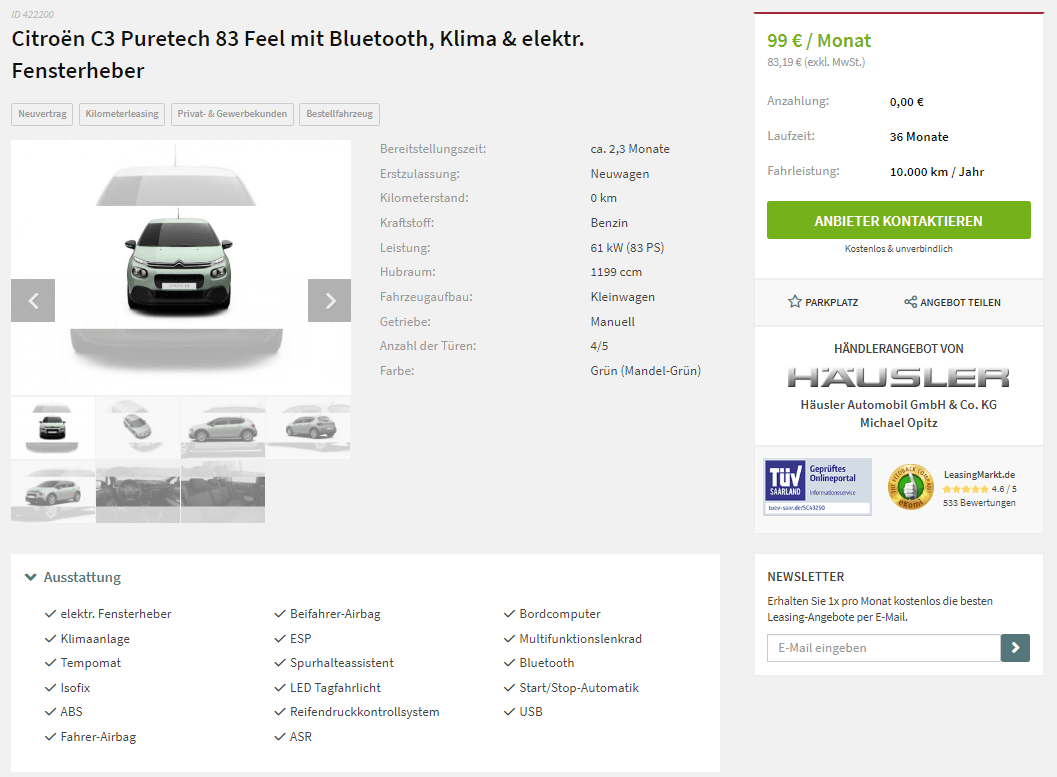Viewport: 1057px width, 777px height.
Task: Open Häusler Automobil GmbH & Co. KG link
Action: (899, 404)
